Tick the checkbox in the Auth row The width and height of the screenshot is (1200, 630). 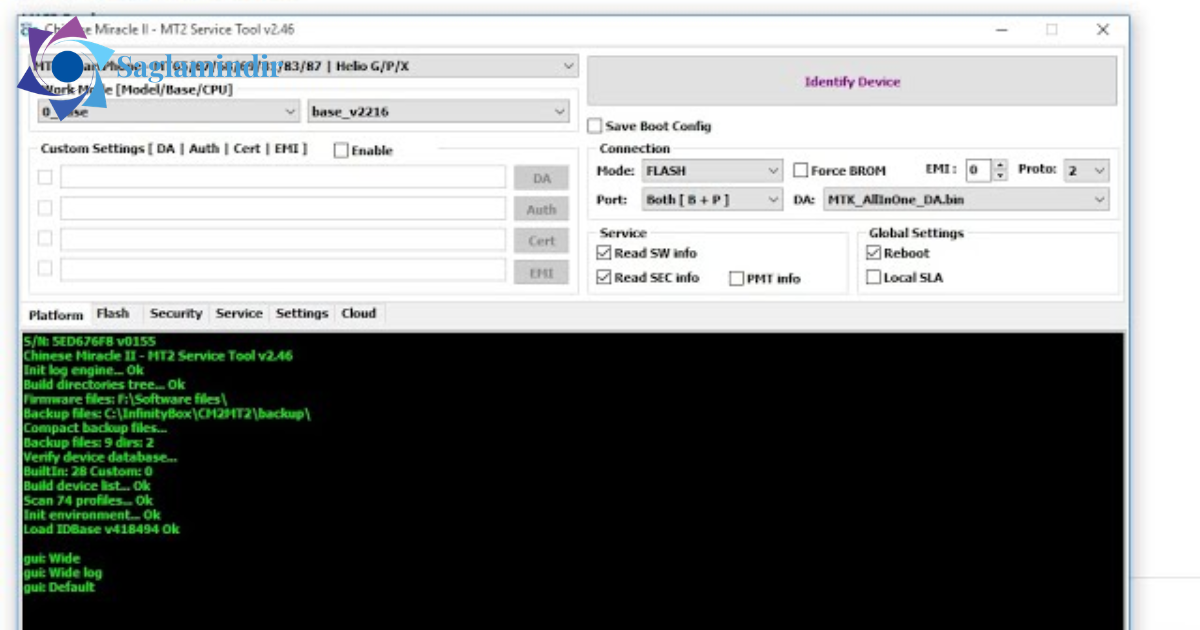click(x=45, y=208)
